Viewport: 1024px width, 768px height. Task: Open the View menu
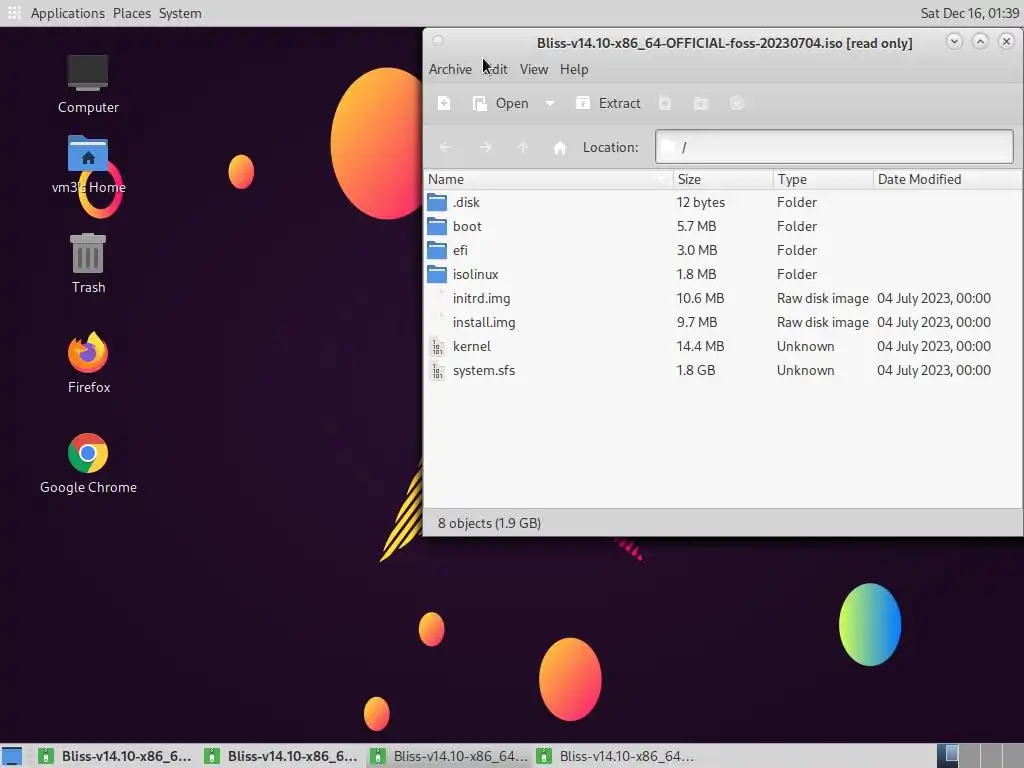click(x=534, y=69)
